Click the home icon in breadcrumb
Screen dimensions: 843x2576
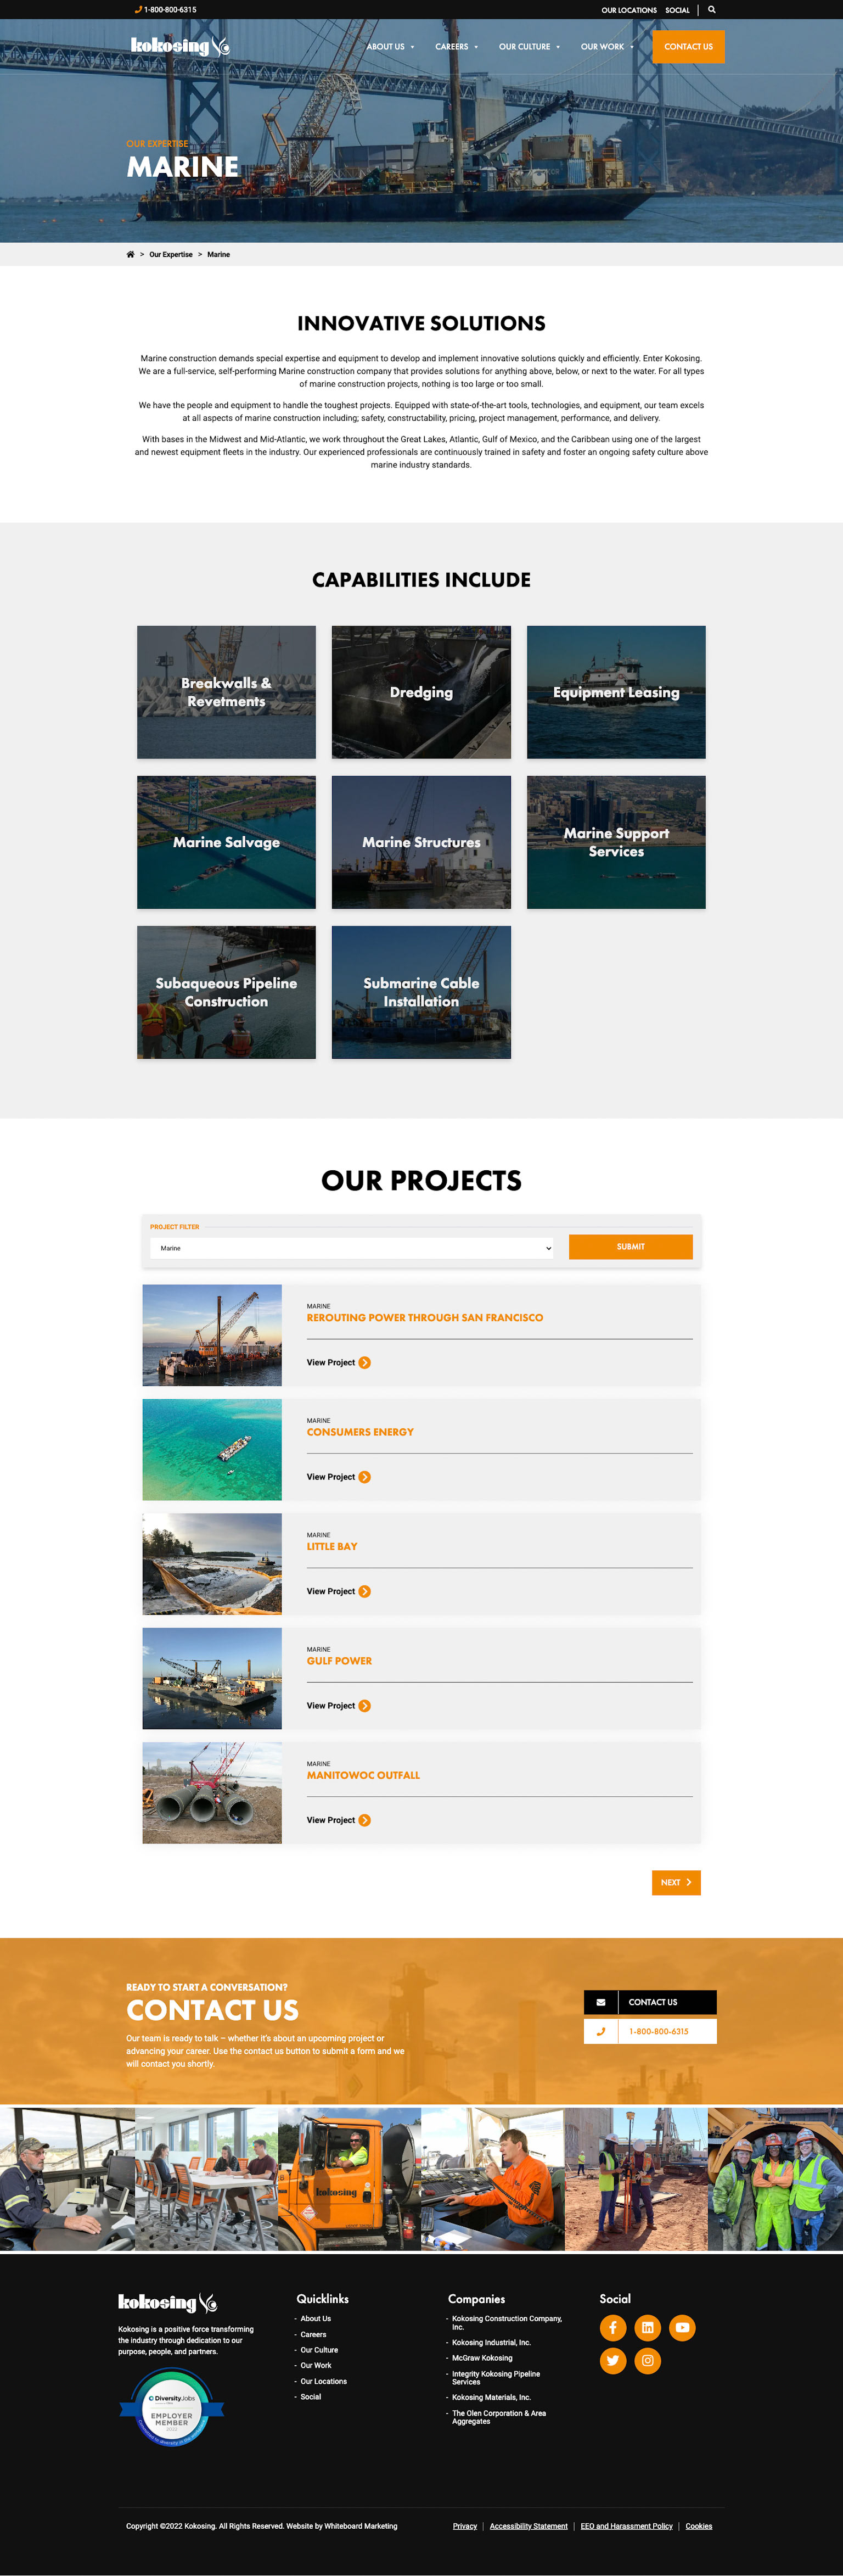pyautogui.click(x=130, y=254)
